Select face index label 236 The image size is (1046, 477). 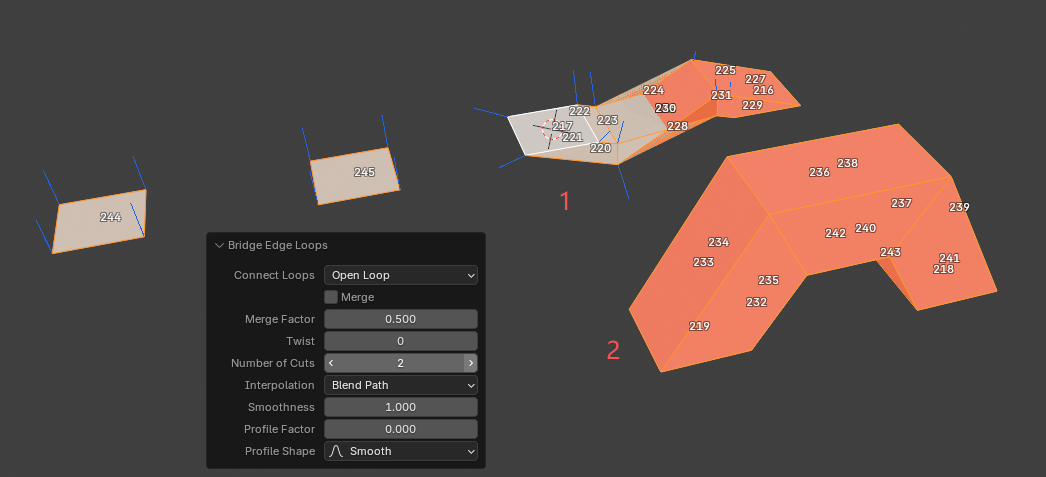819,172
